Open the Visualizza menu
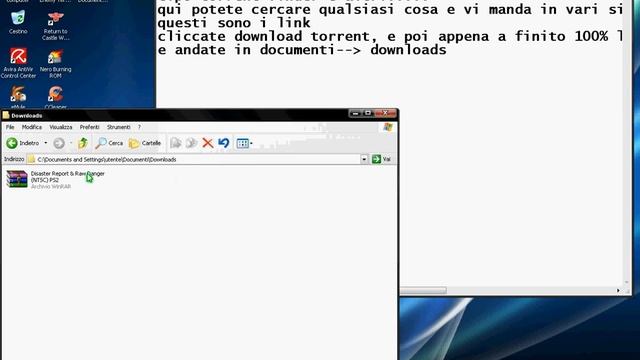This screenshot has width=640, height=360. 61,127
